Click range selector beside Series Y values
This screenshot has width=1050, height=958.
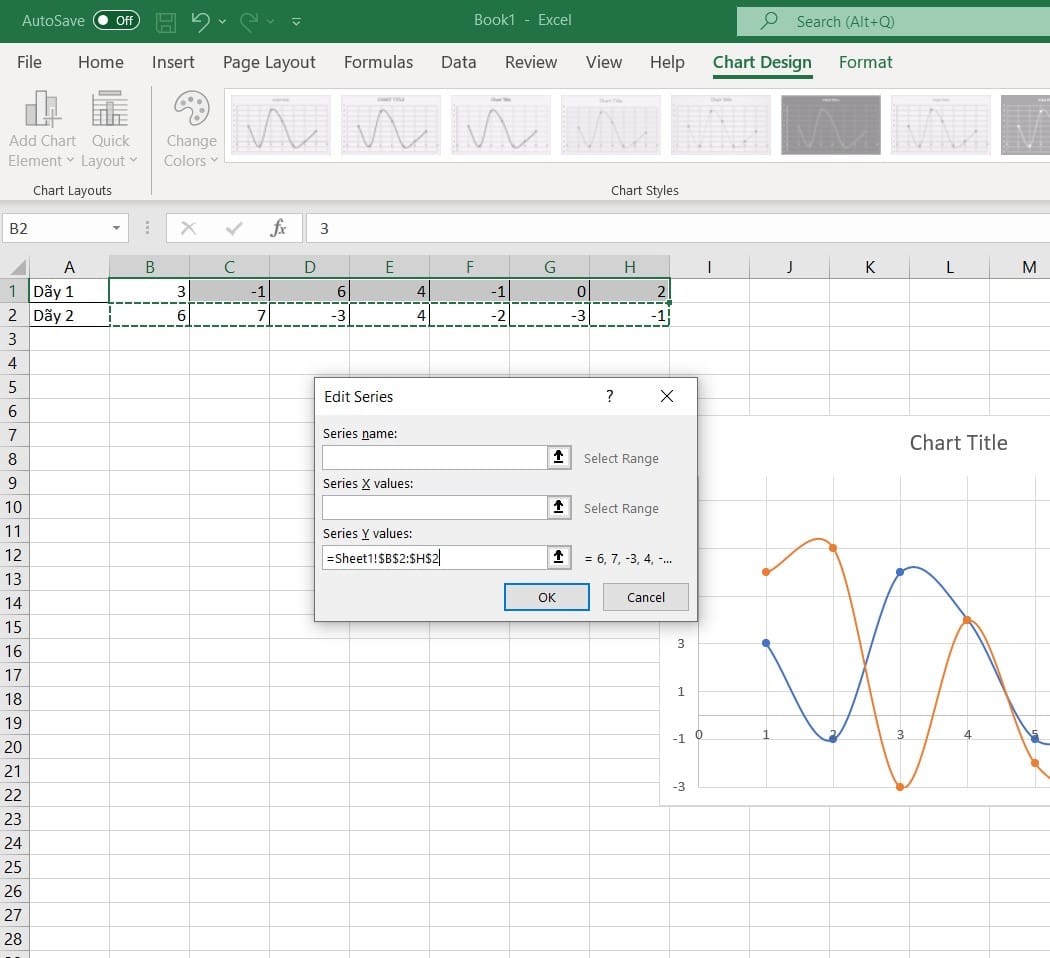[559, 557]
